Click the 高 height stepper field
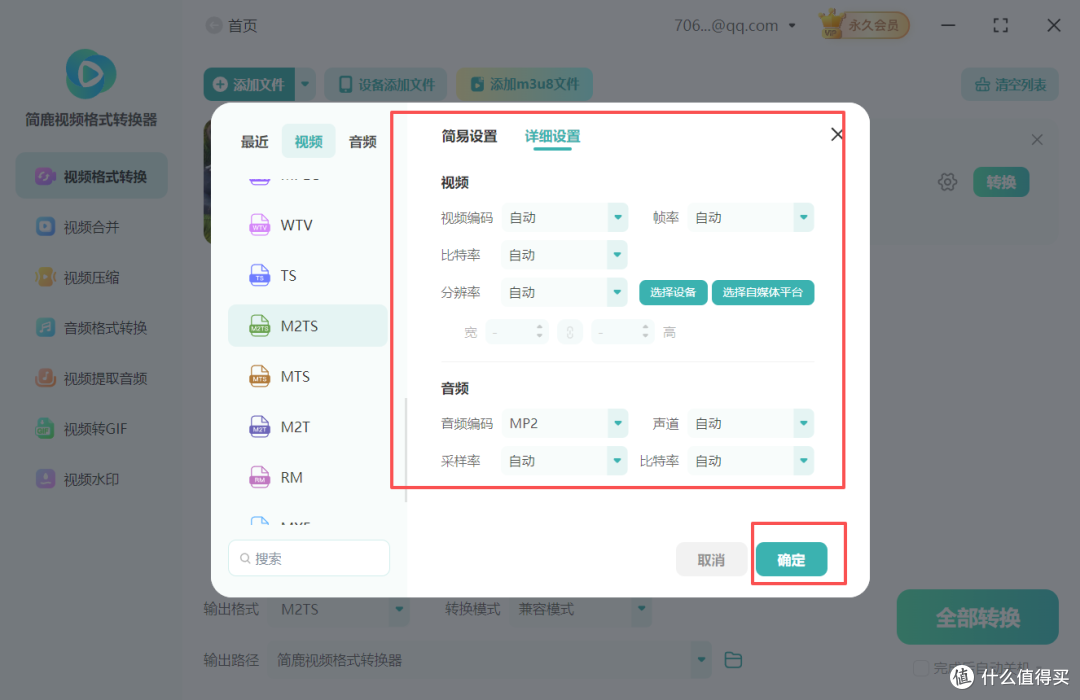The width and height of the screenshot is (1080, 700). (x=623, y=333)
